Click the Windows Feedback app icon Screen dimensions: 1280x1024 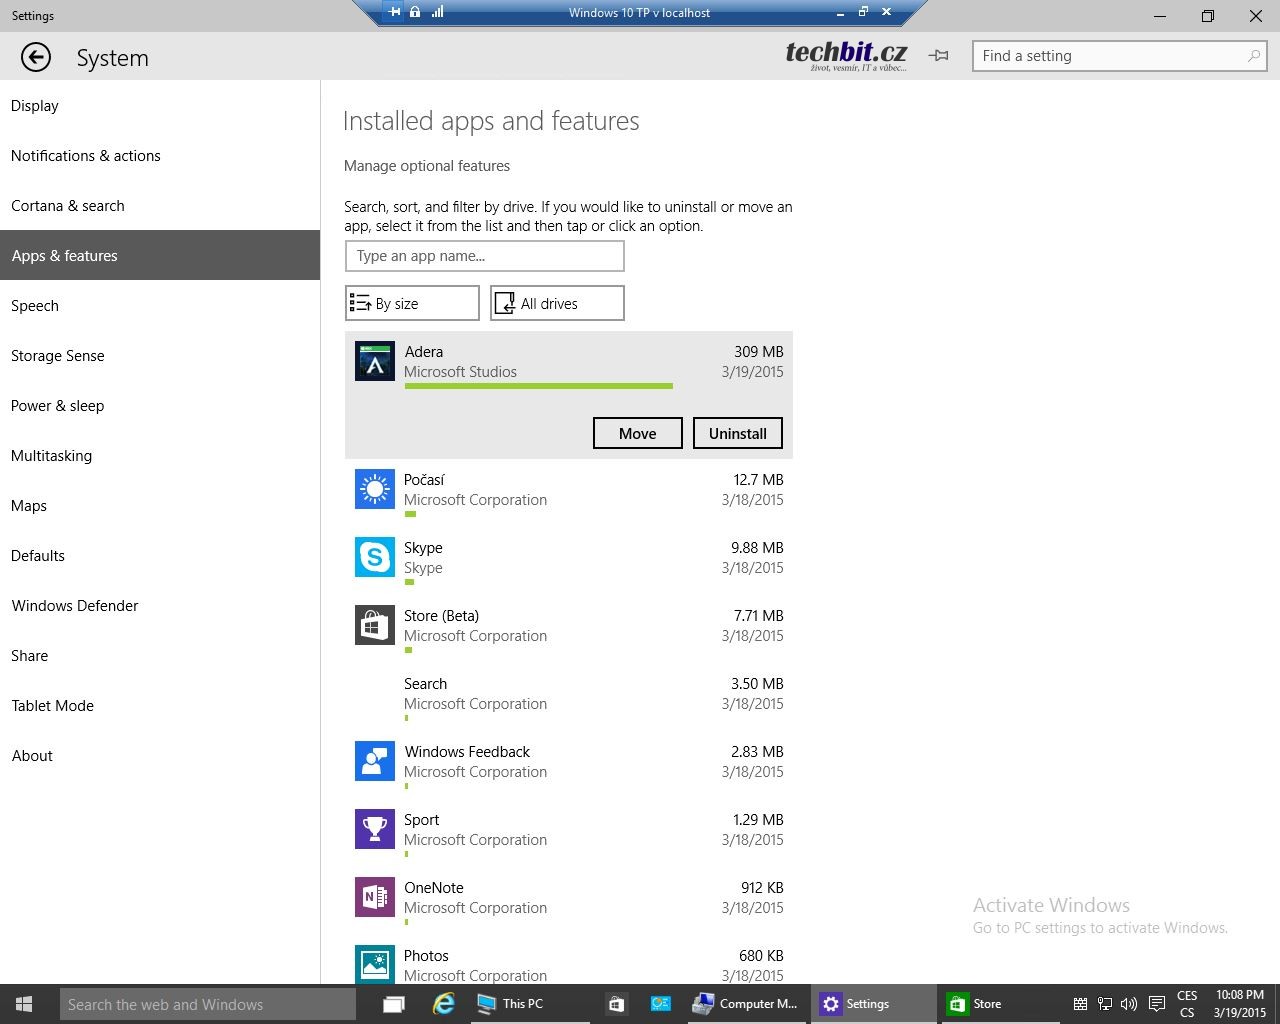tap(375, 762)
